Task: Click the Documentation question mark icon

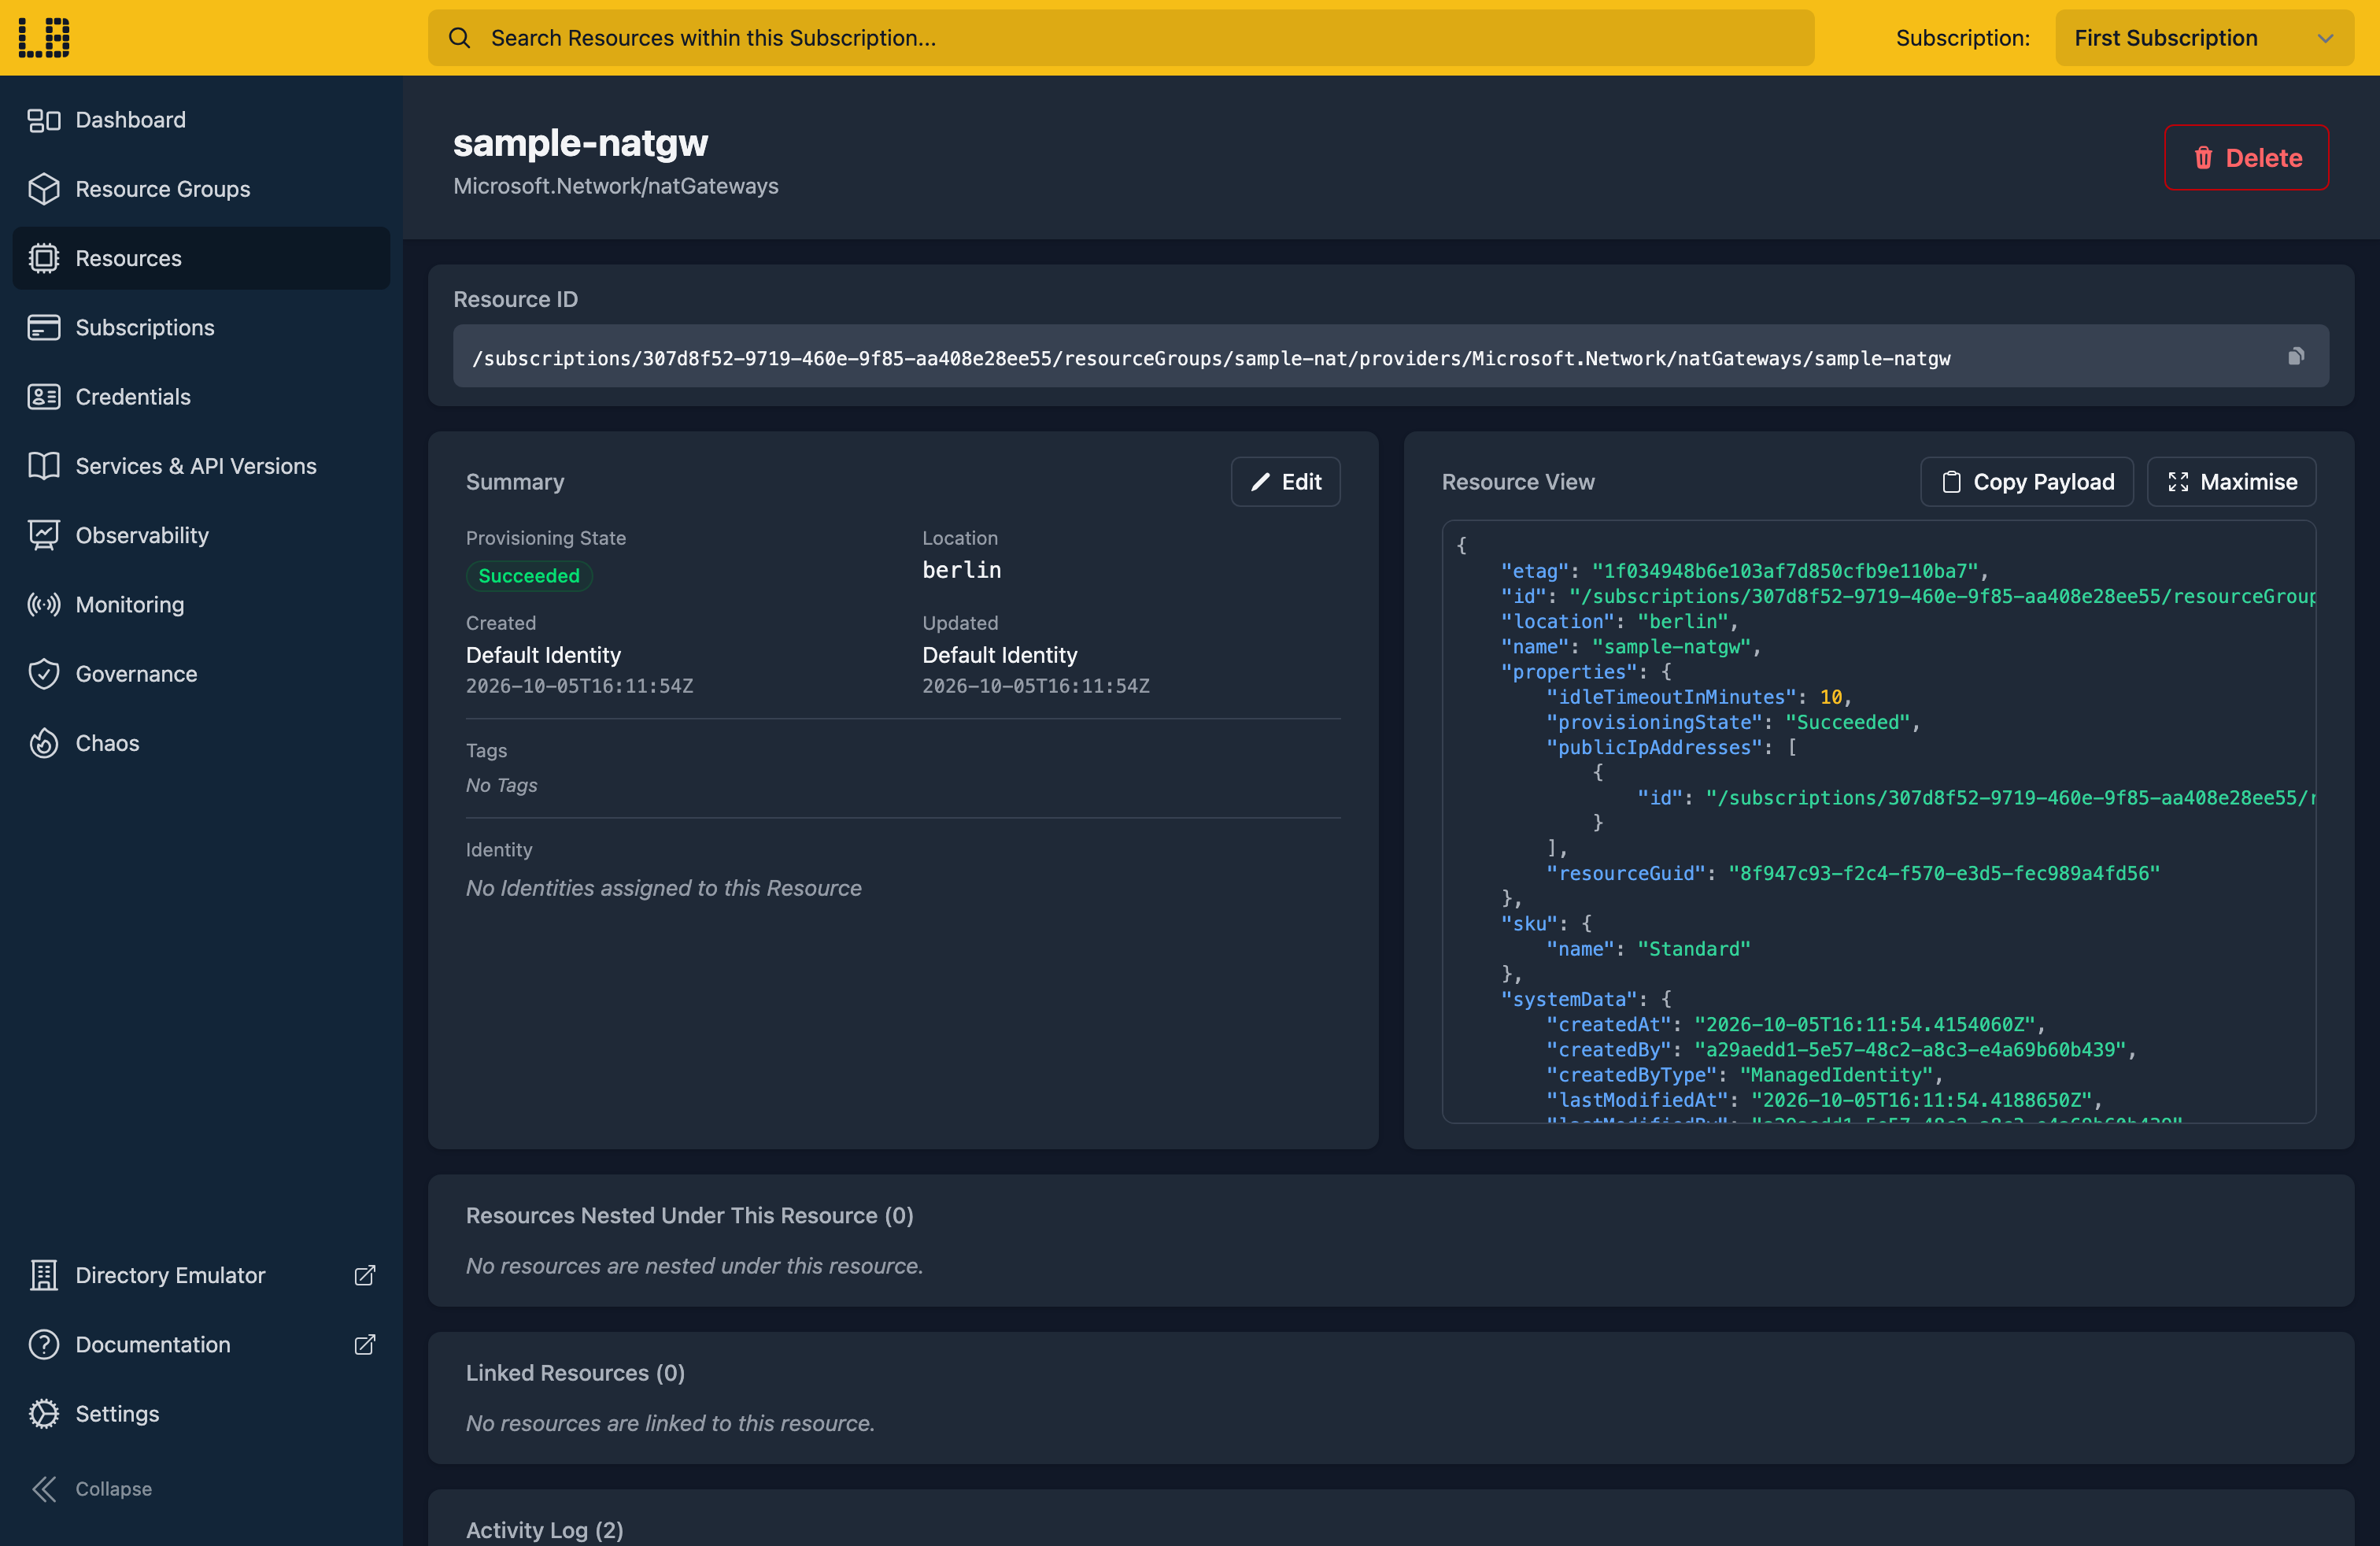Action: coord(44,1344)
